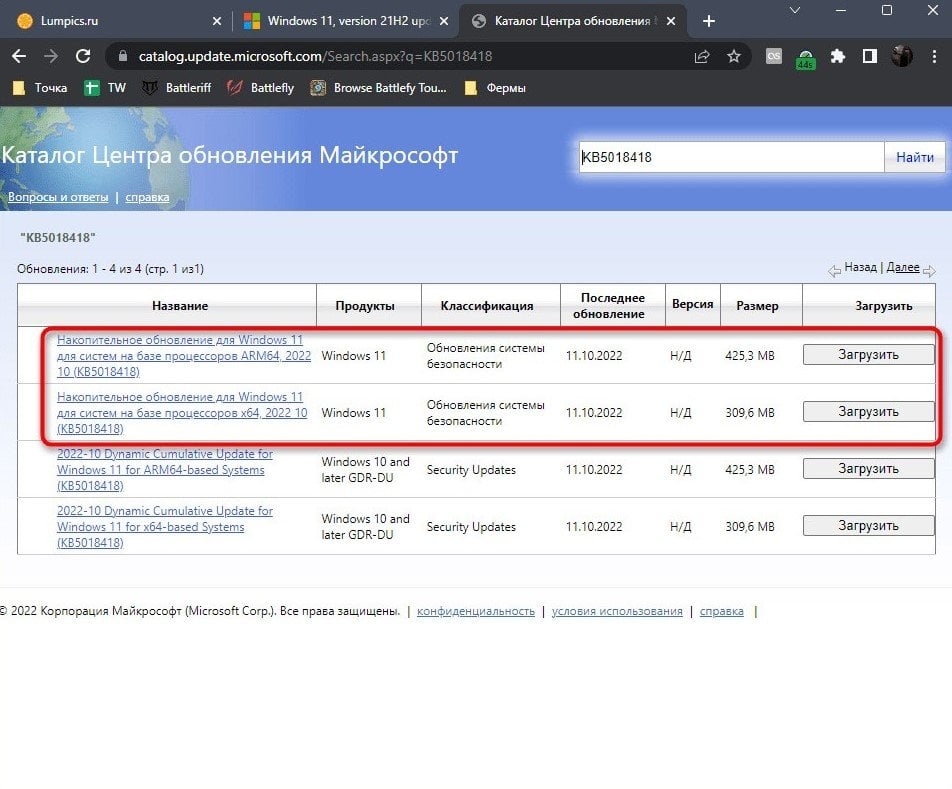Open the Battlefly bookmark
This screenshot has height=789, width=952.
click(260, 88)
